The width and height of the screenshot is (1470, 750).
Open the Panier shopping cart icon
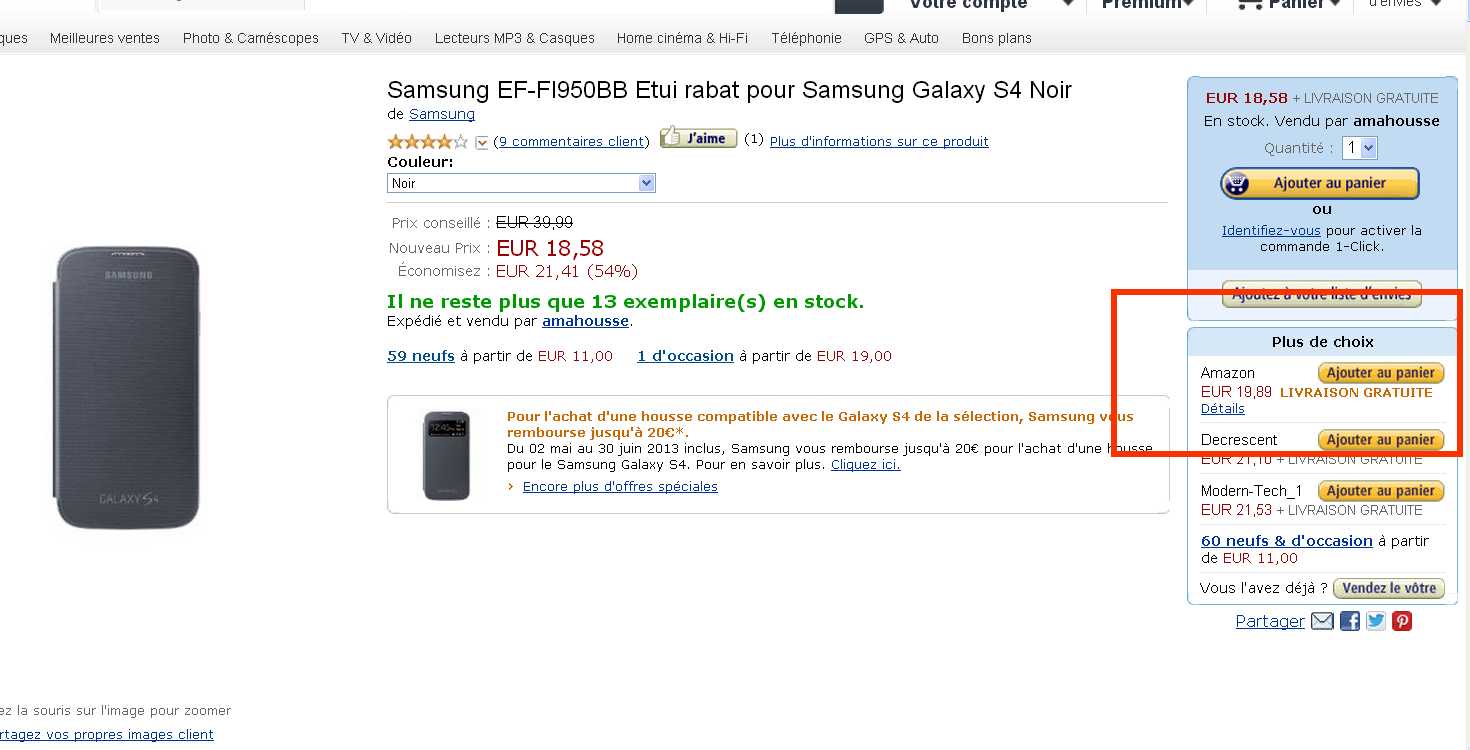tap(1249, 5)
